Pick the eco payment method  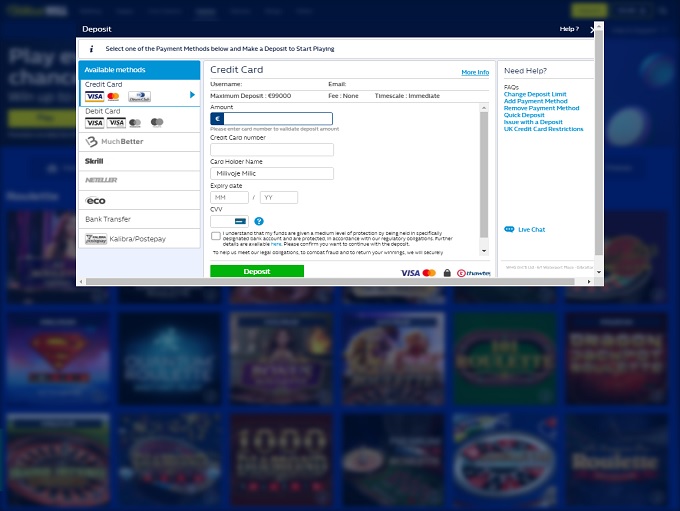pos(139,200)
